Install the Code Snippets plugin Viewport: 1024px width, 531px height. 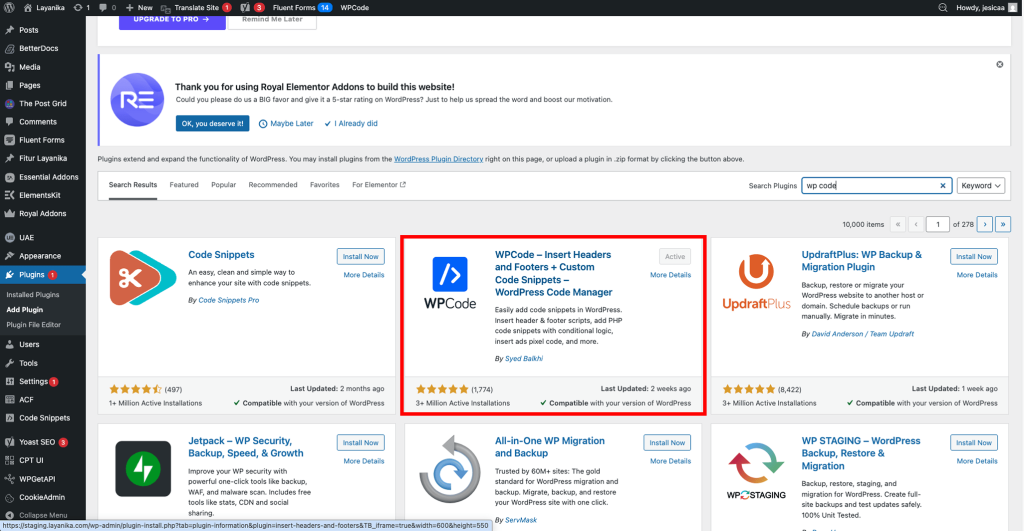tap(360, 257)
